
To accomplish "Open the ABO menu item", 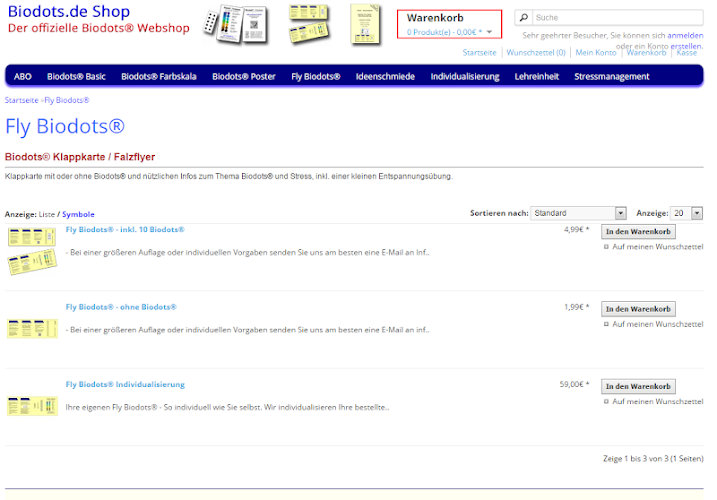I will tap(22, 76).
